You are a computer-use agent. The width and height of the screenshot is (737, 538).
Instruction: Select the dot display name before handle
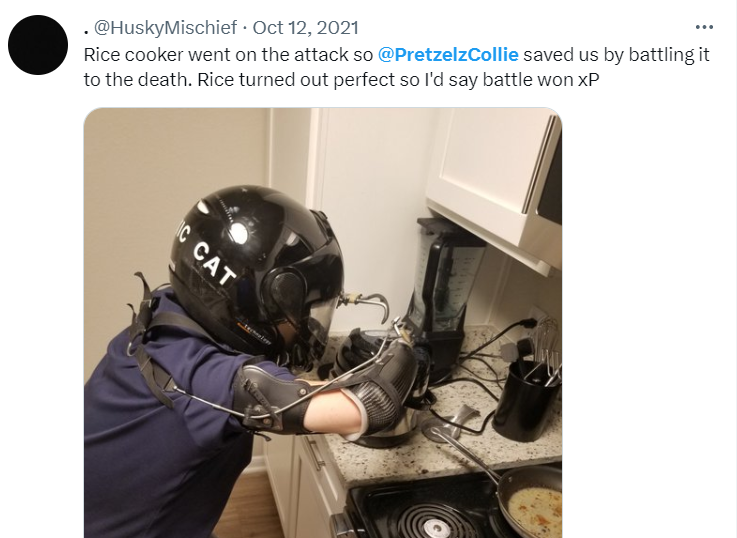click(x=86, y=31)
